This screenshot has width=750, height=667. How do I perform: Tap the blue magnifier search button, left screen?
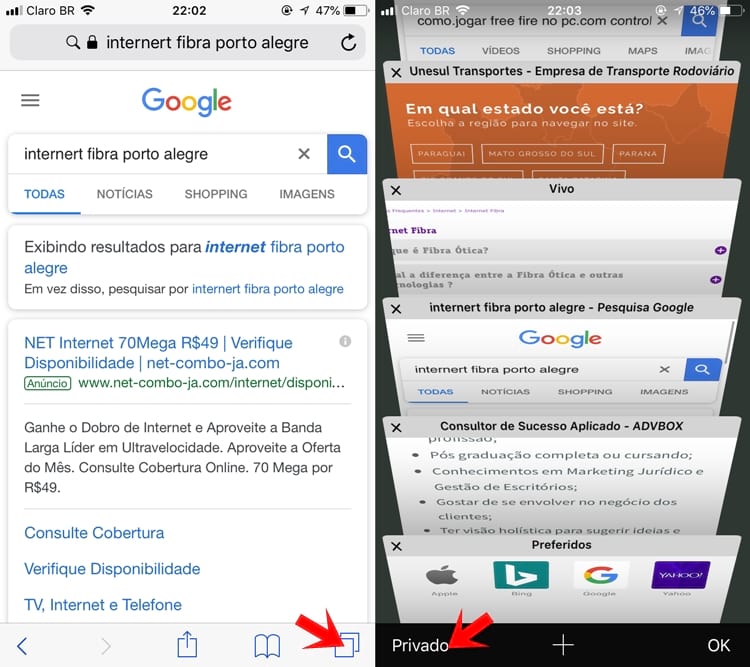click(347, 154)
